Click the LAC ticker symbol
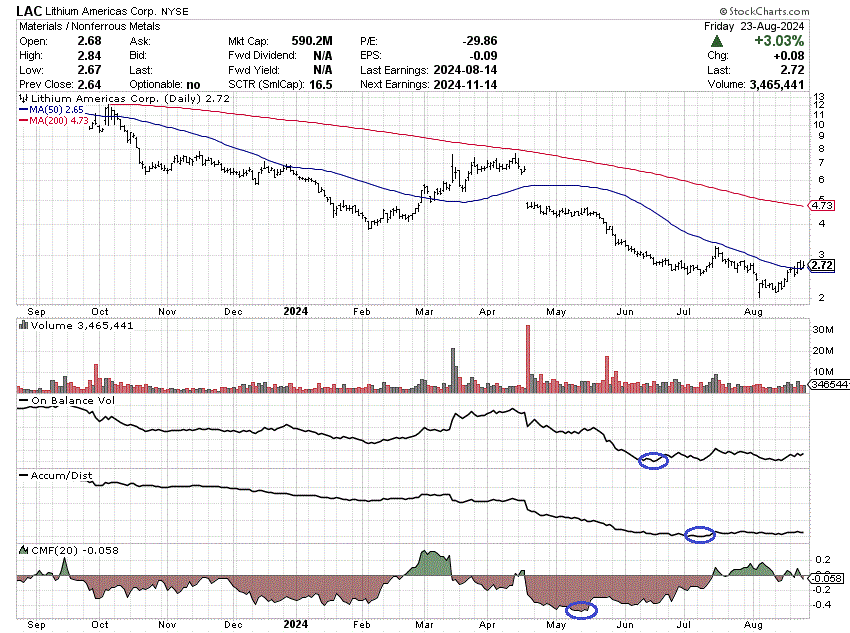 (x=29, y=11)
